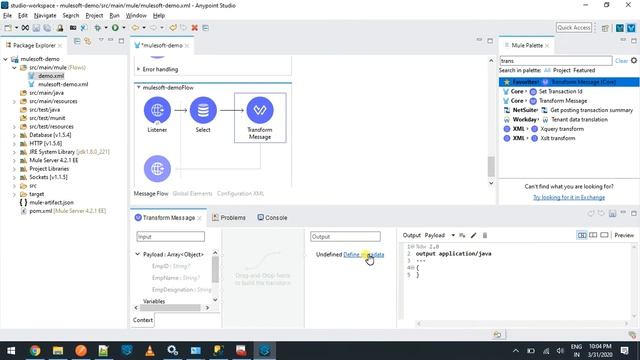
Task: Expand the JRE System Library node
Action: (14, 152)
